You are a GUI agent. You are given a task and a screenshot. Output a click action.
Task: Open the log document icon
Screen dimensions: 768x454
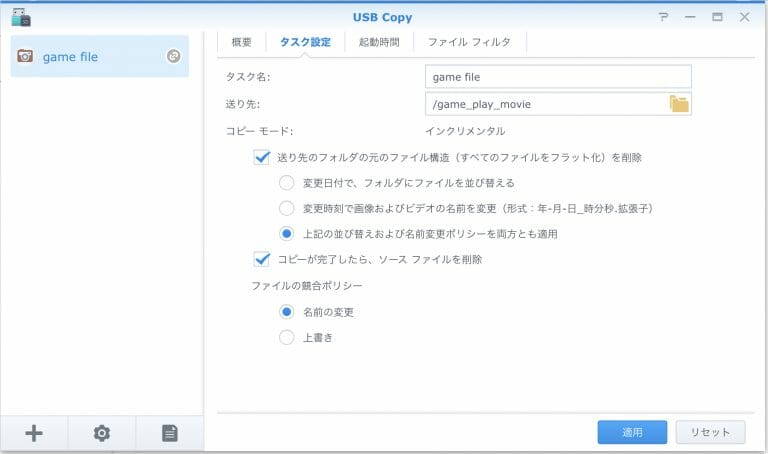pyautogui.click(x=169, y=433)
